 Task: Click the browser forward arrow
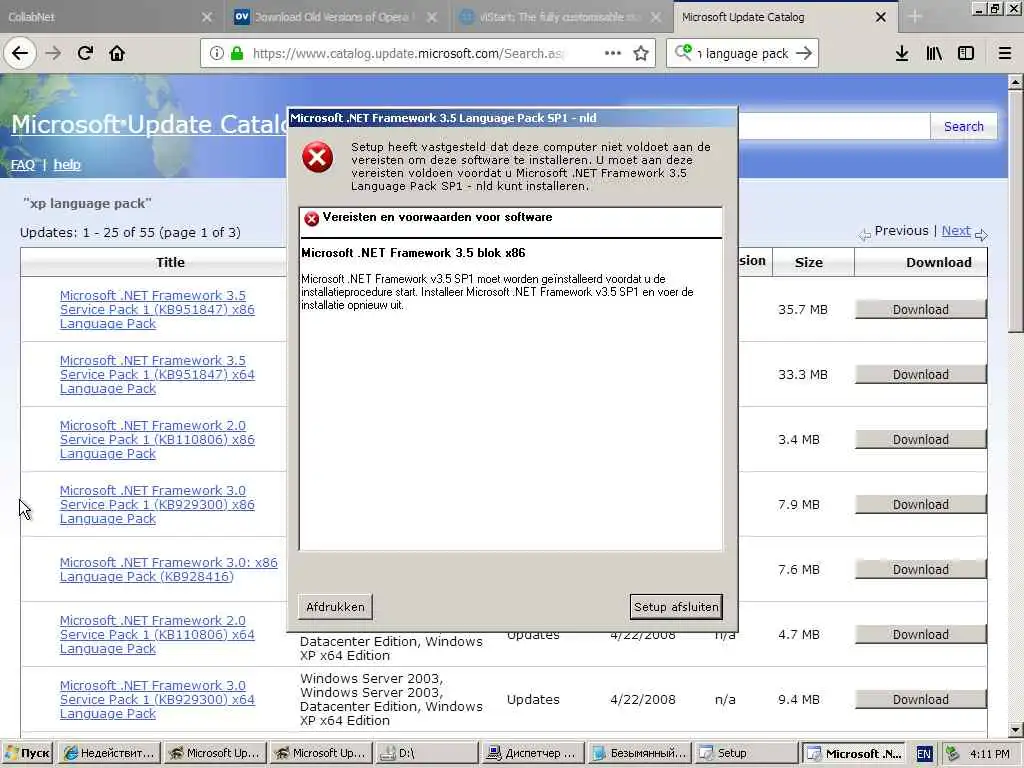(x=54, y=54)
